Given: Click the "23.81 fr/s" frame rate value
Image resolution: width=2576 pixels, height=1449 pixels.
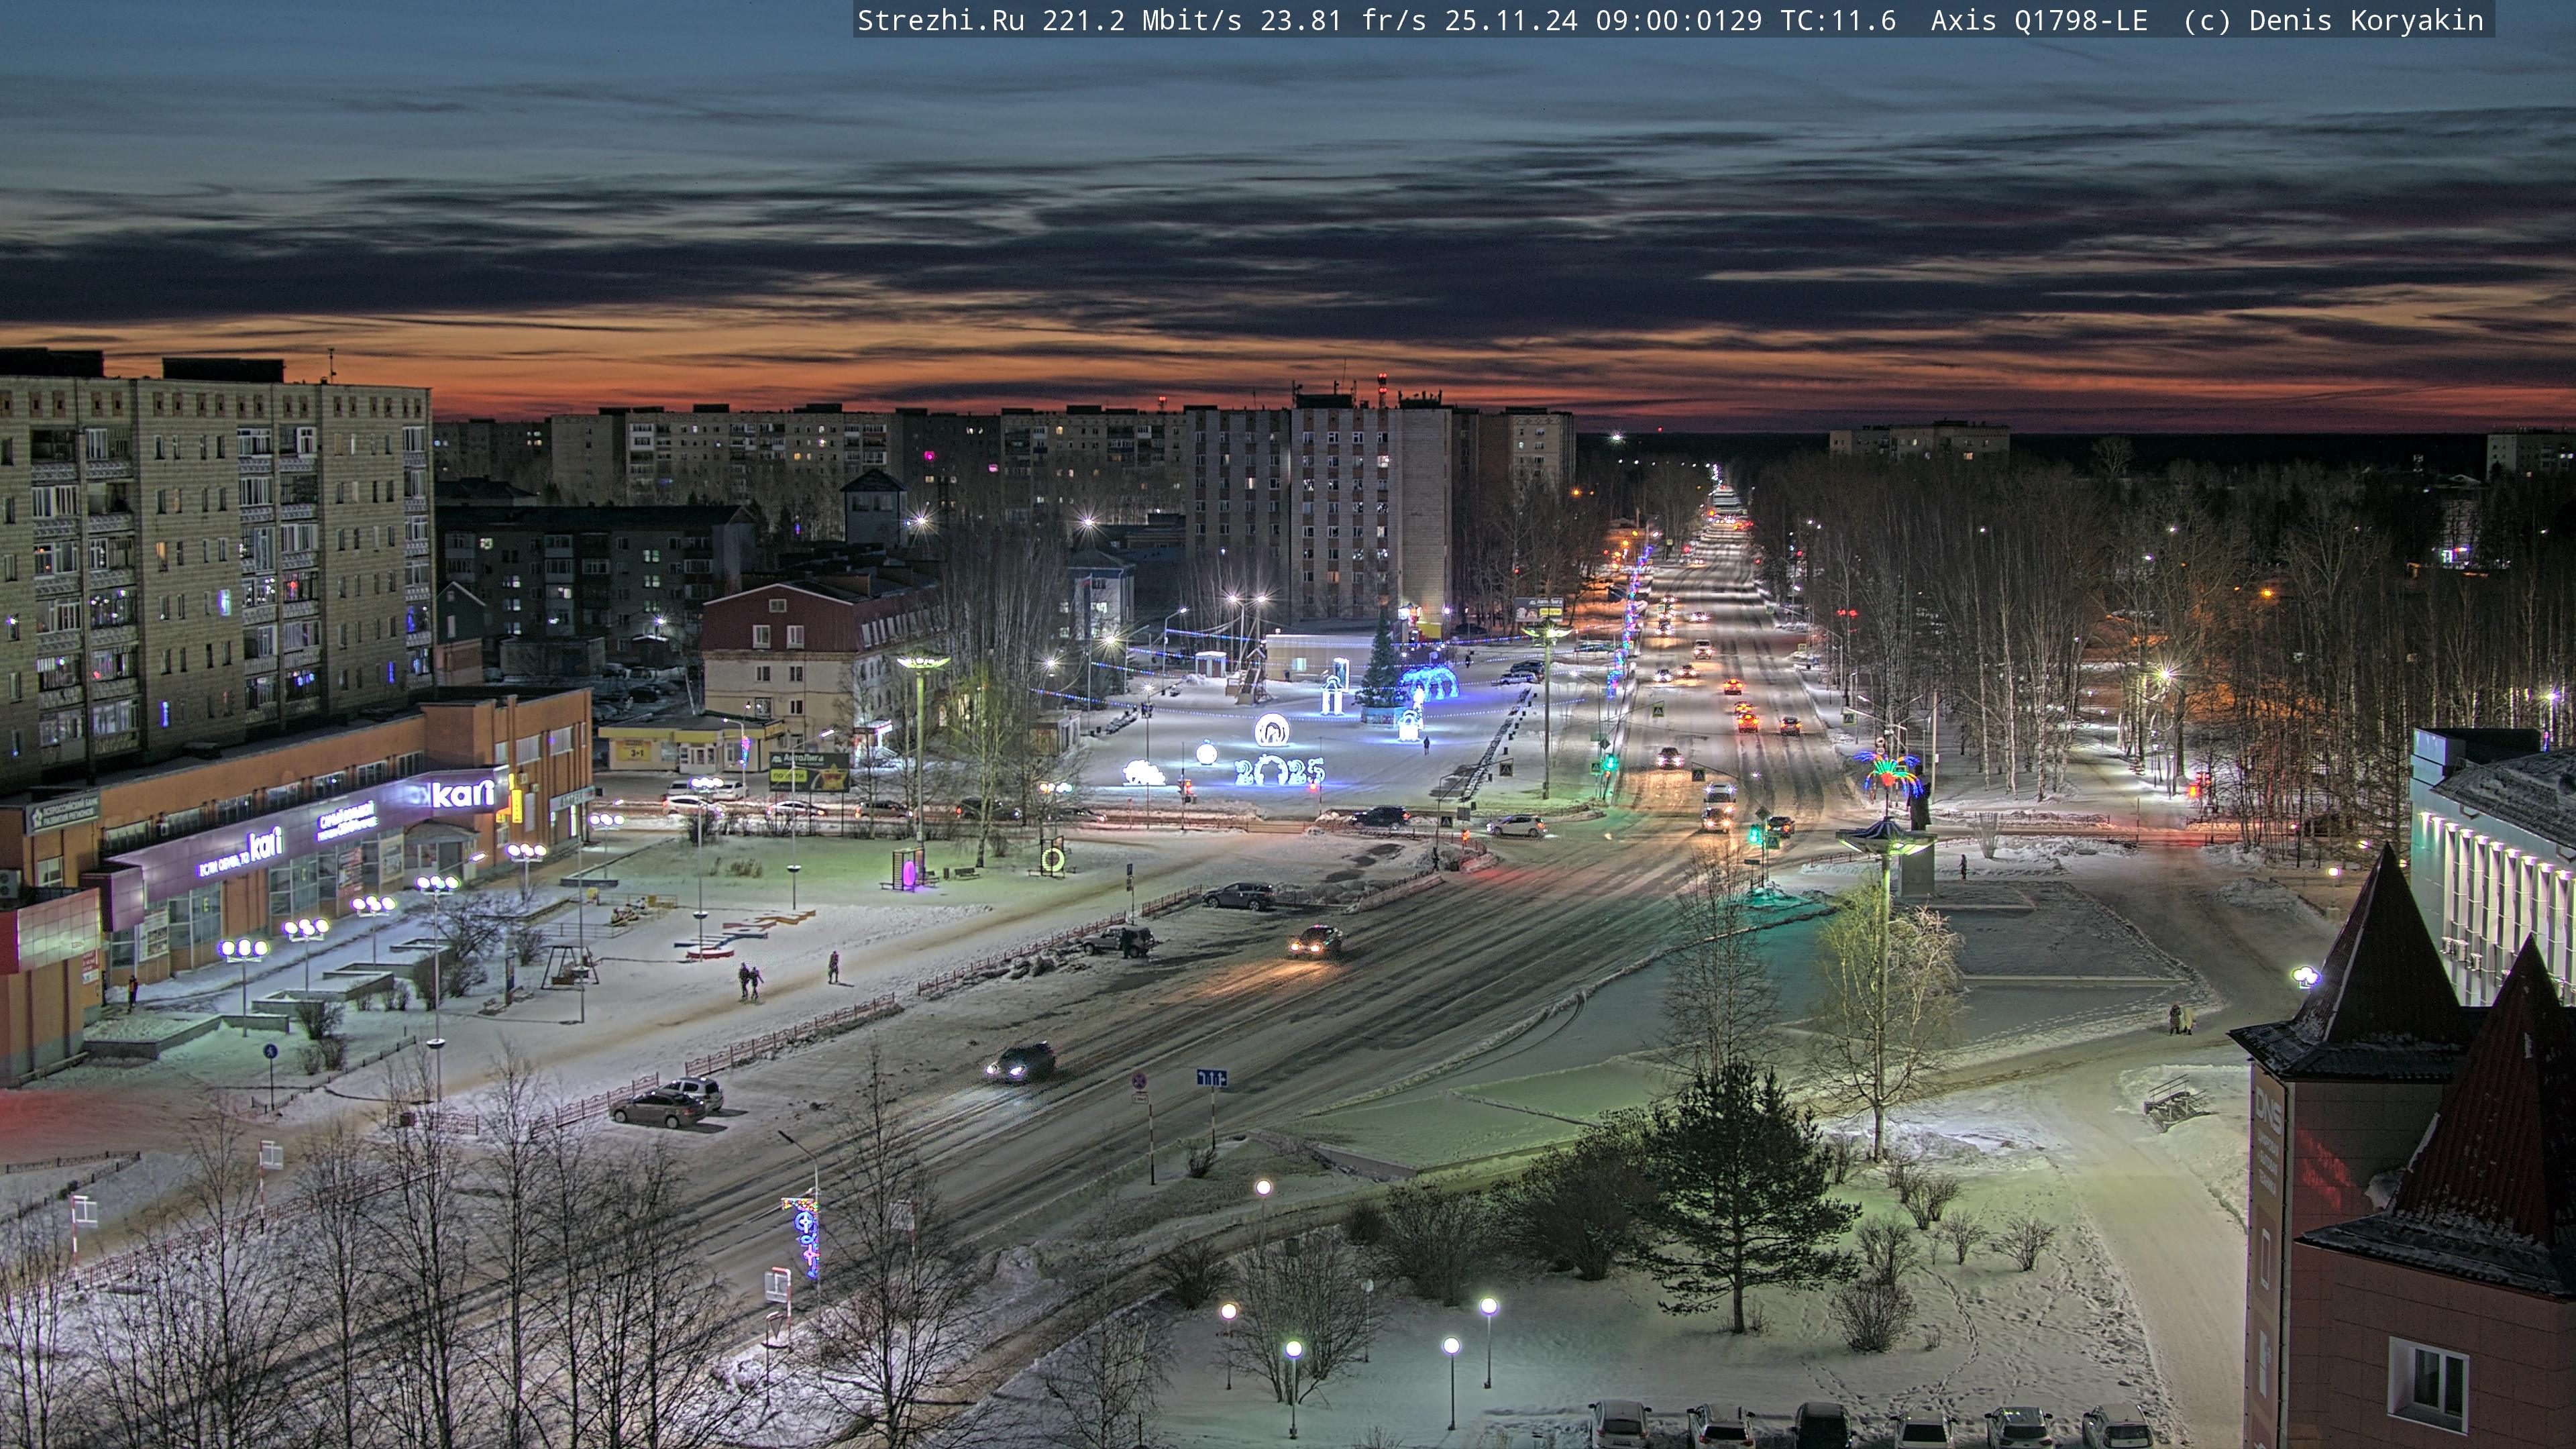Looking at the screenshot, I should 1343,20.
